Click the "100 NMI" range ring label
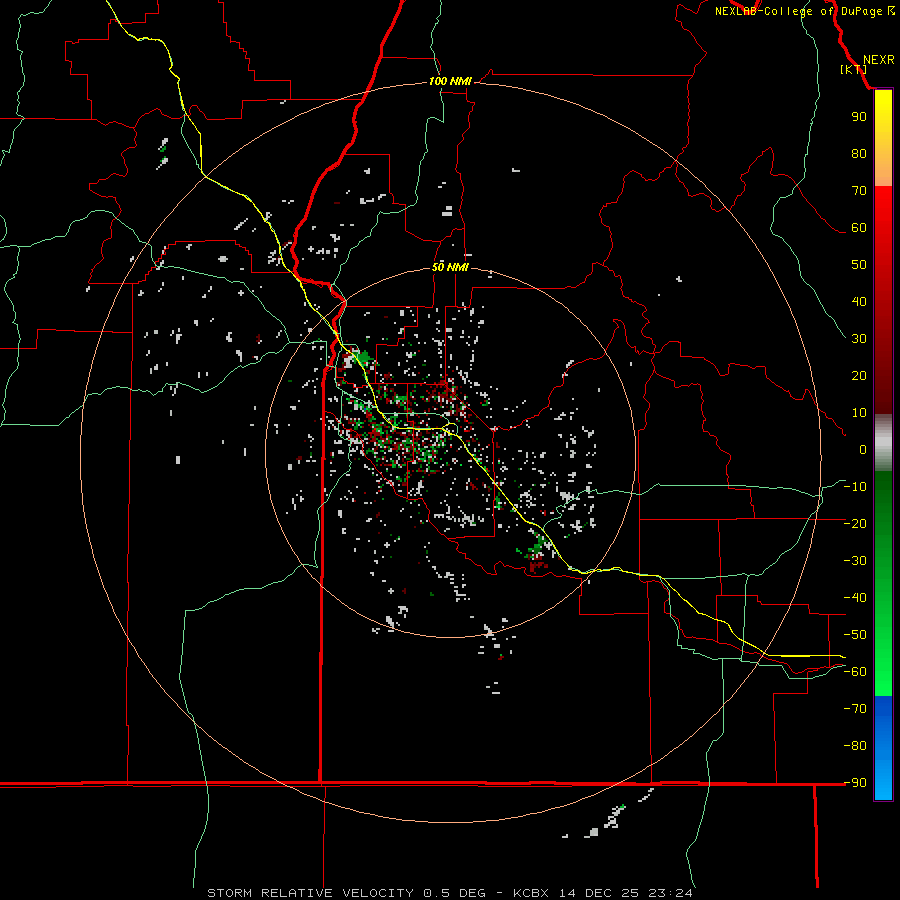 pos(450,81)
